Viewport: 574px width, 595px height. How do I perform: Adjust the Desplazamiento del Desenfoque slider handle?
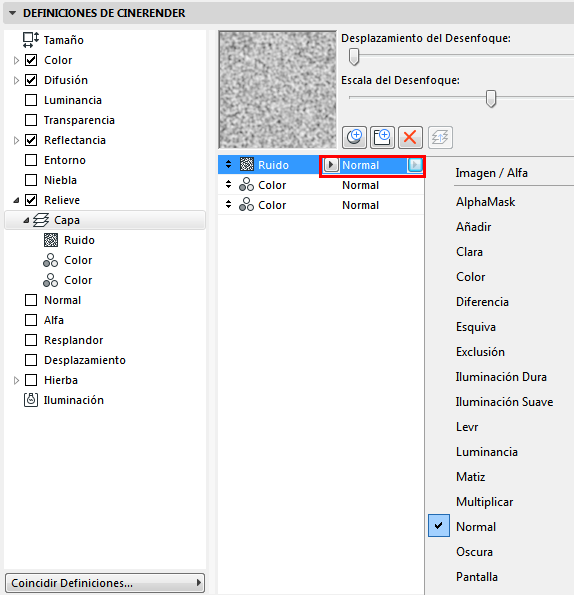pyautogui.click(x=354, y=57)
